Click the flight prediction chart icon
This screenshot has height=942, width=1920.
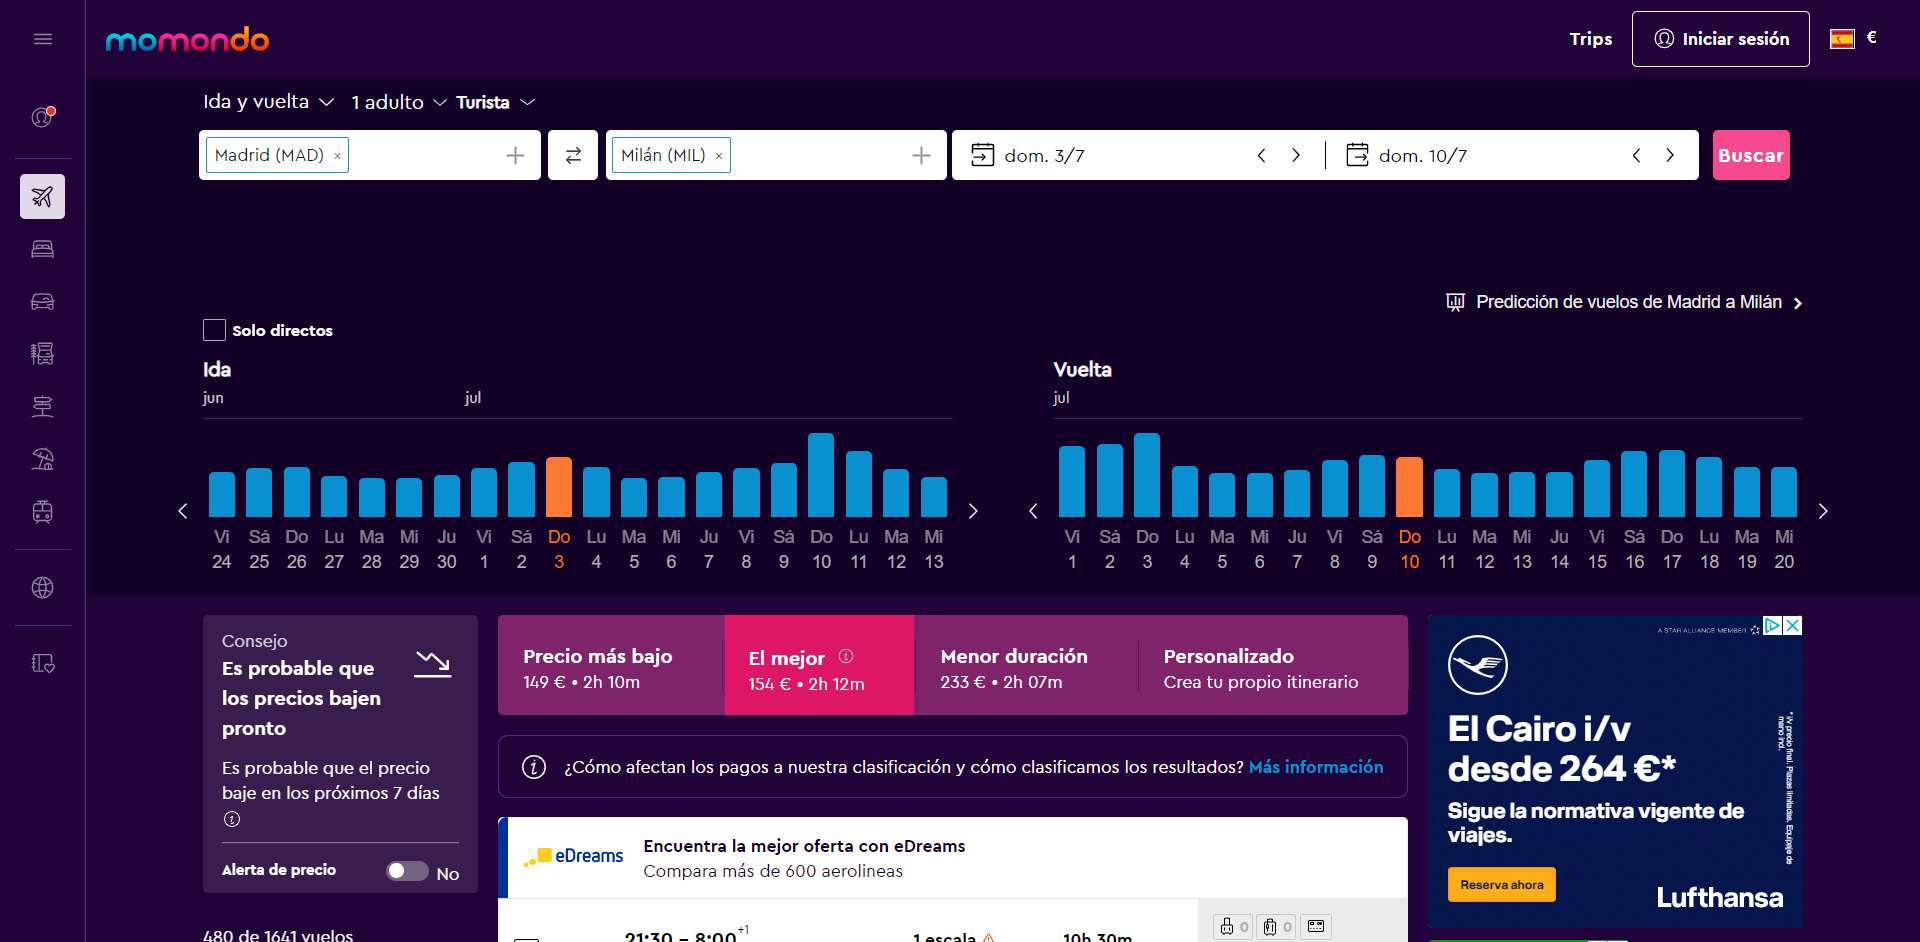[1455, 302]
